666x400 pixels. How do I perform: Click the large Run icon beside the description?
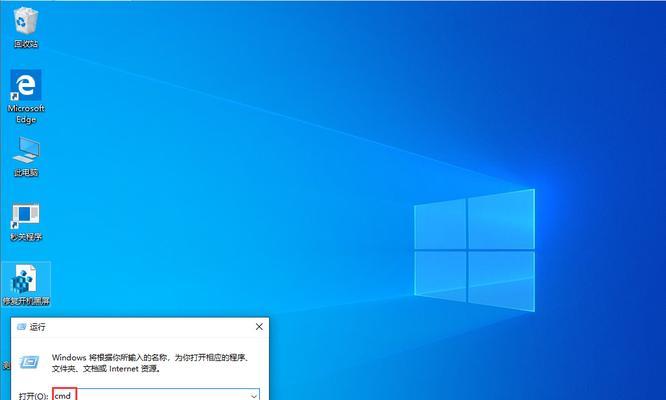30,360
